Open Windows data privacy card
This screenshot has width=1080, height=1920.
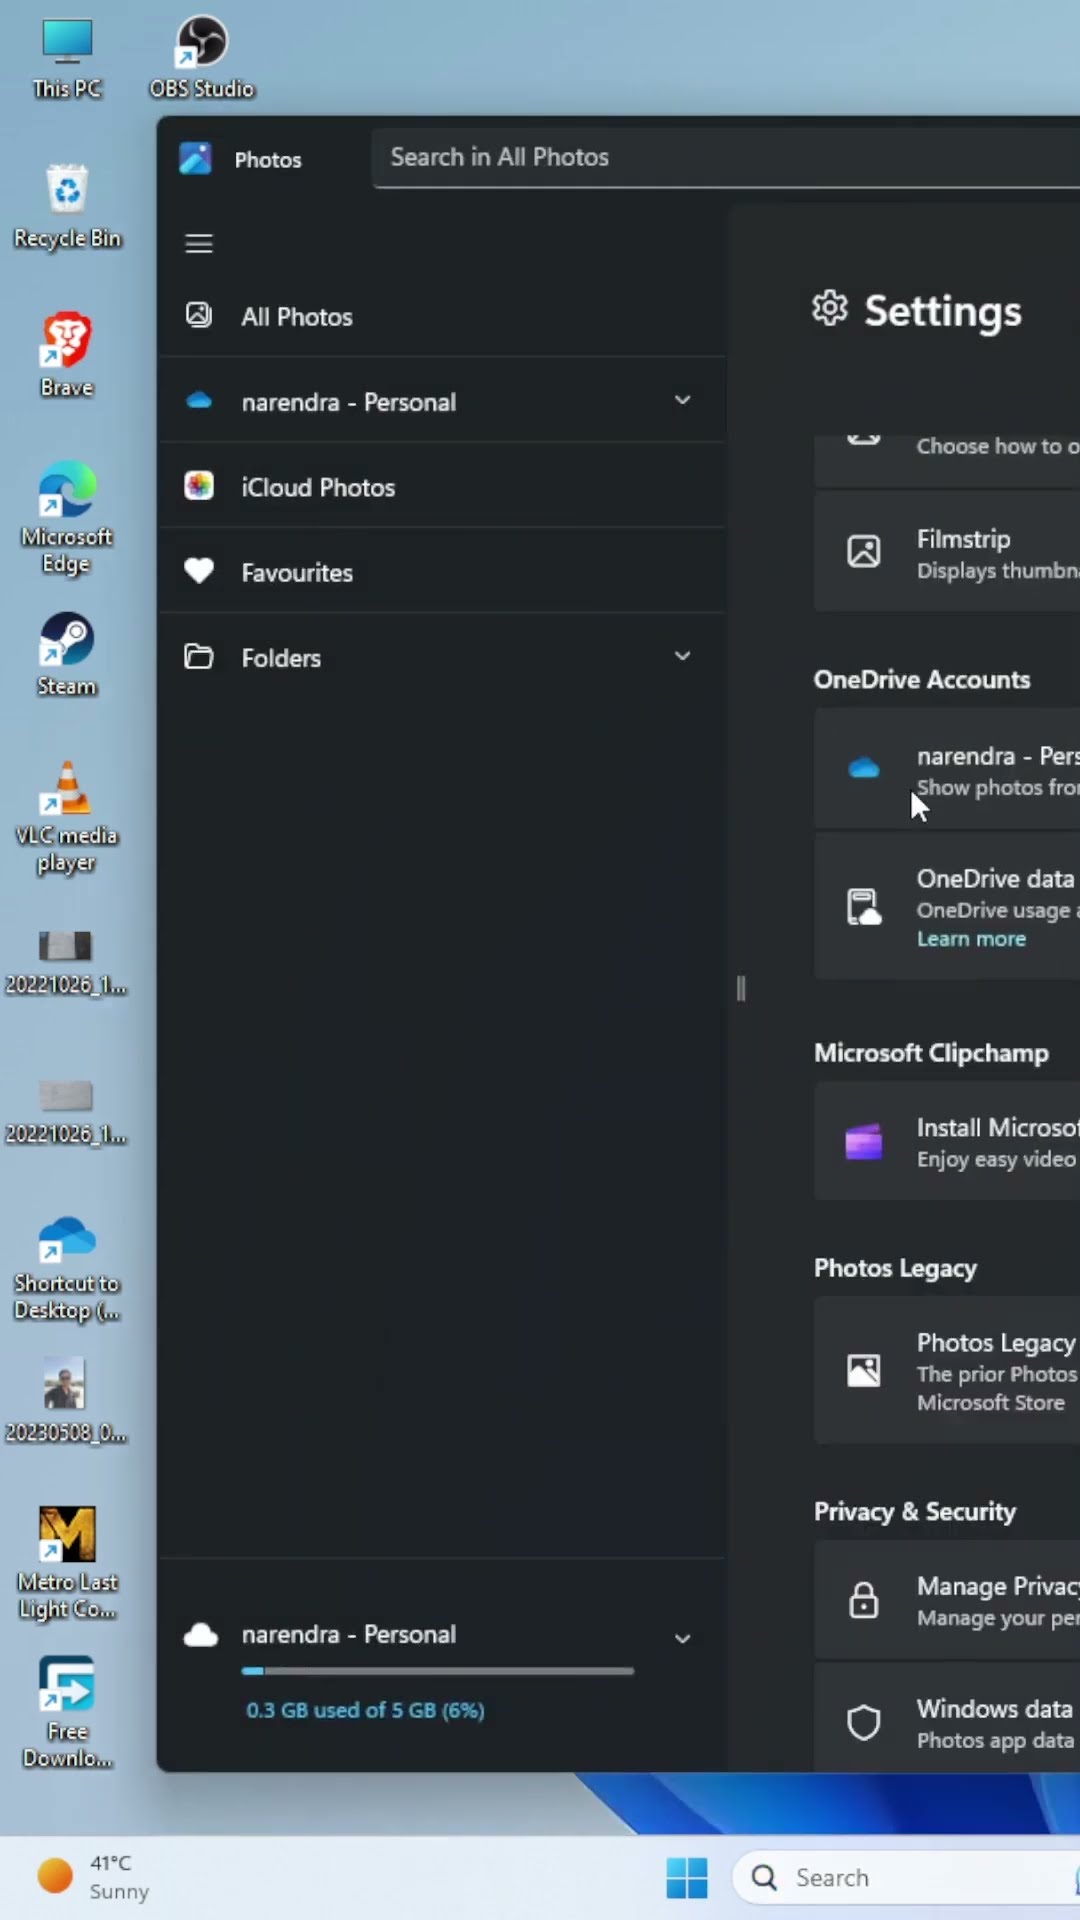[x=947, y=1718]
